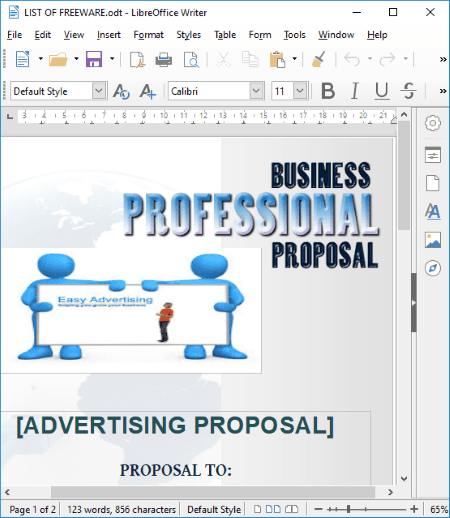The height and width of the screenshot is (518, 450).
Task: Click the Cut scissors icon
Action: point(223,60)
